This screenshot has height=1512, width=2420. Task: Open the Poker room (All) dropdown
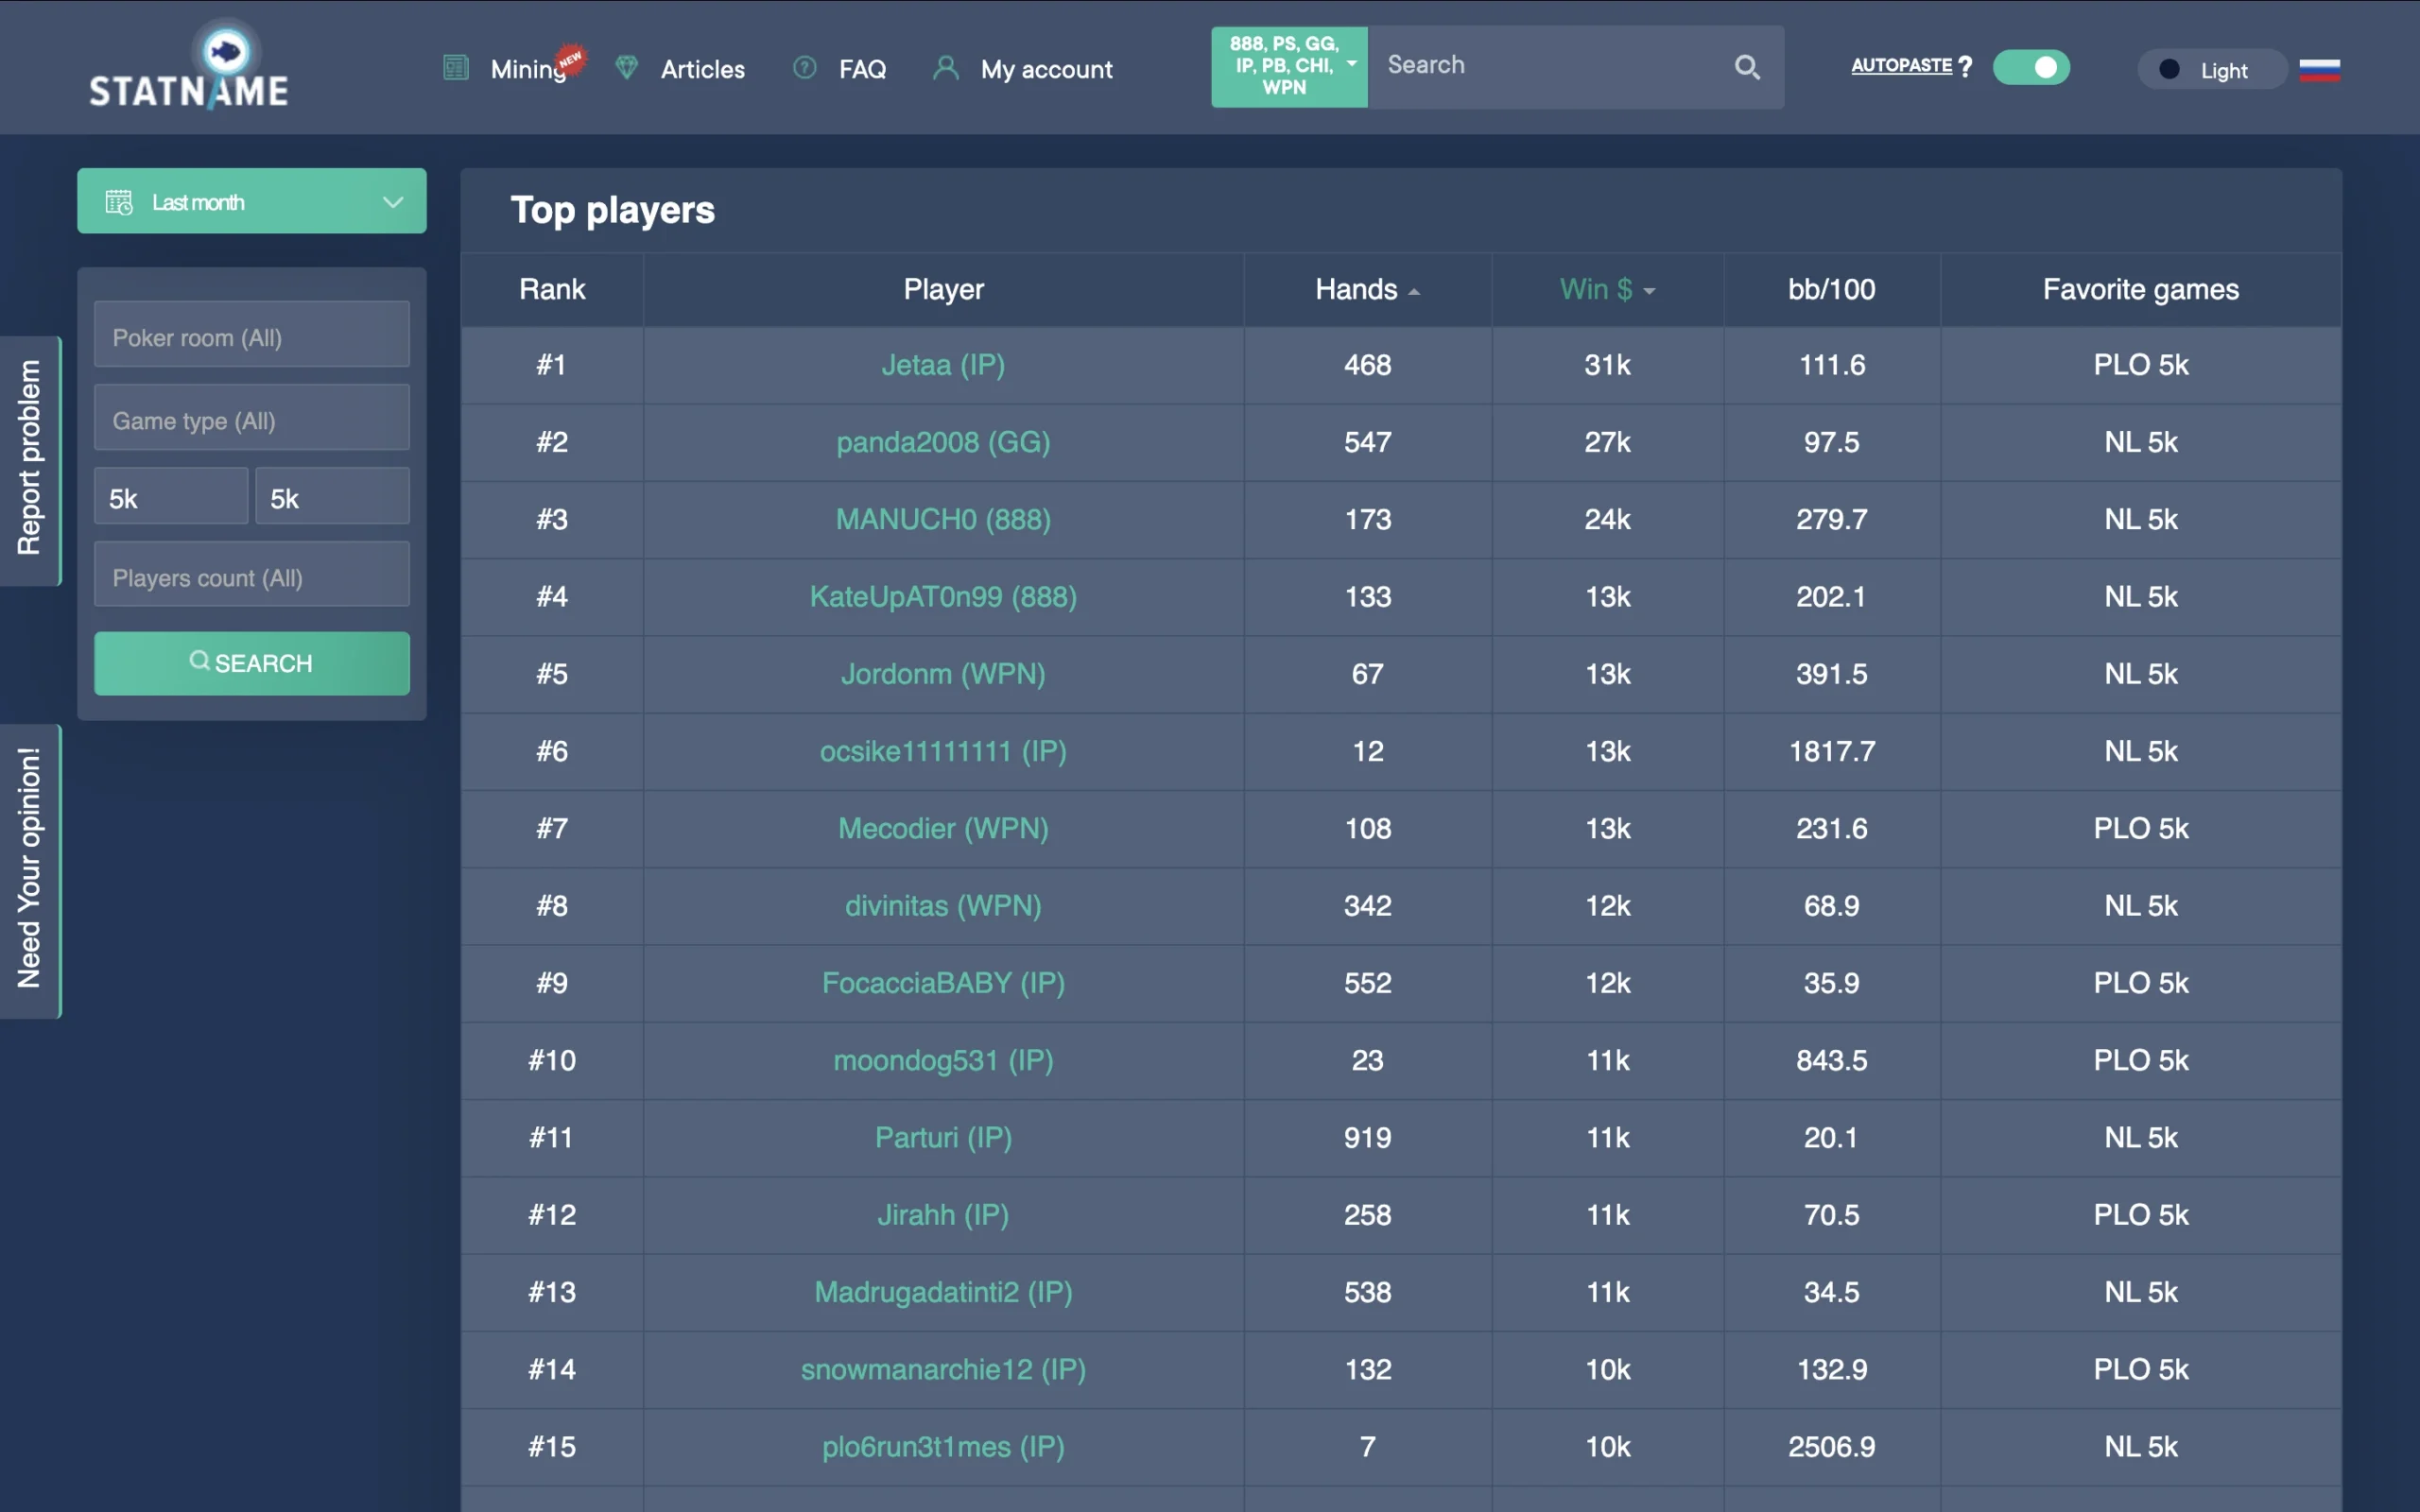252,337
